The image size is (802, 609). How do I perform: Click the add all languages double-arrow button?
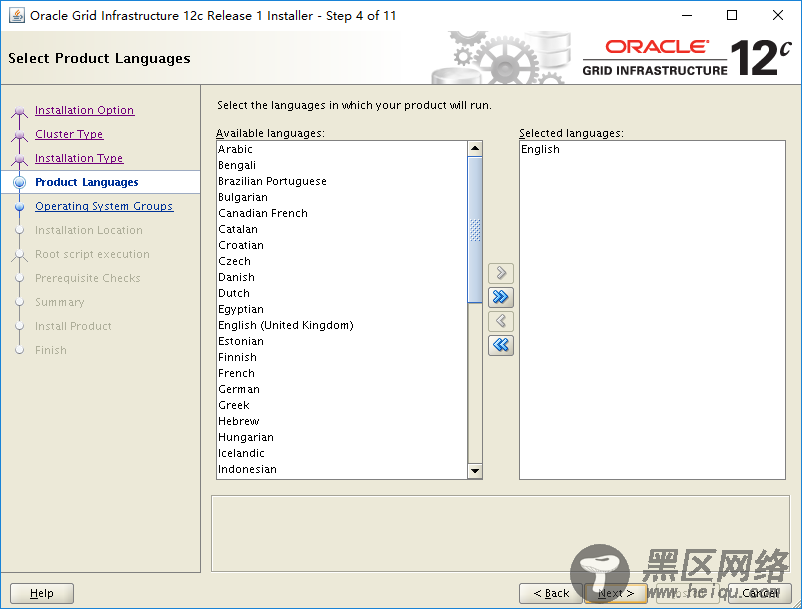coord(501,297)
